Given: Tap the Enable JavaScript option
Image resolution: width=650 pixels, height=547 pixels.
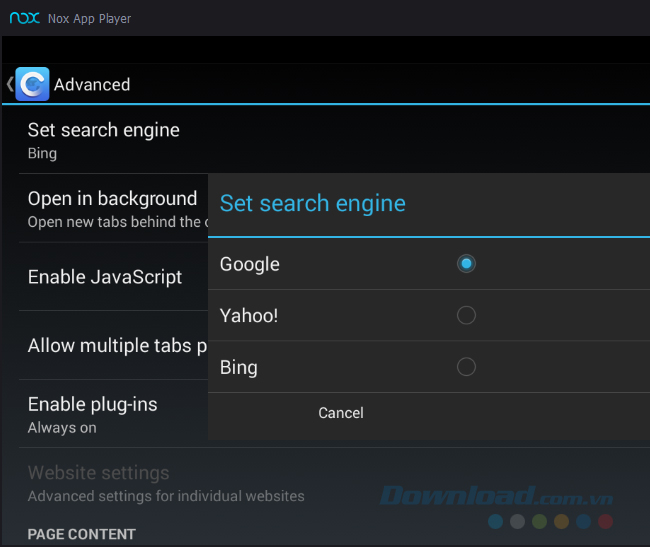Looking at the screenshot, I should click(x=105, y=277).
